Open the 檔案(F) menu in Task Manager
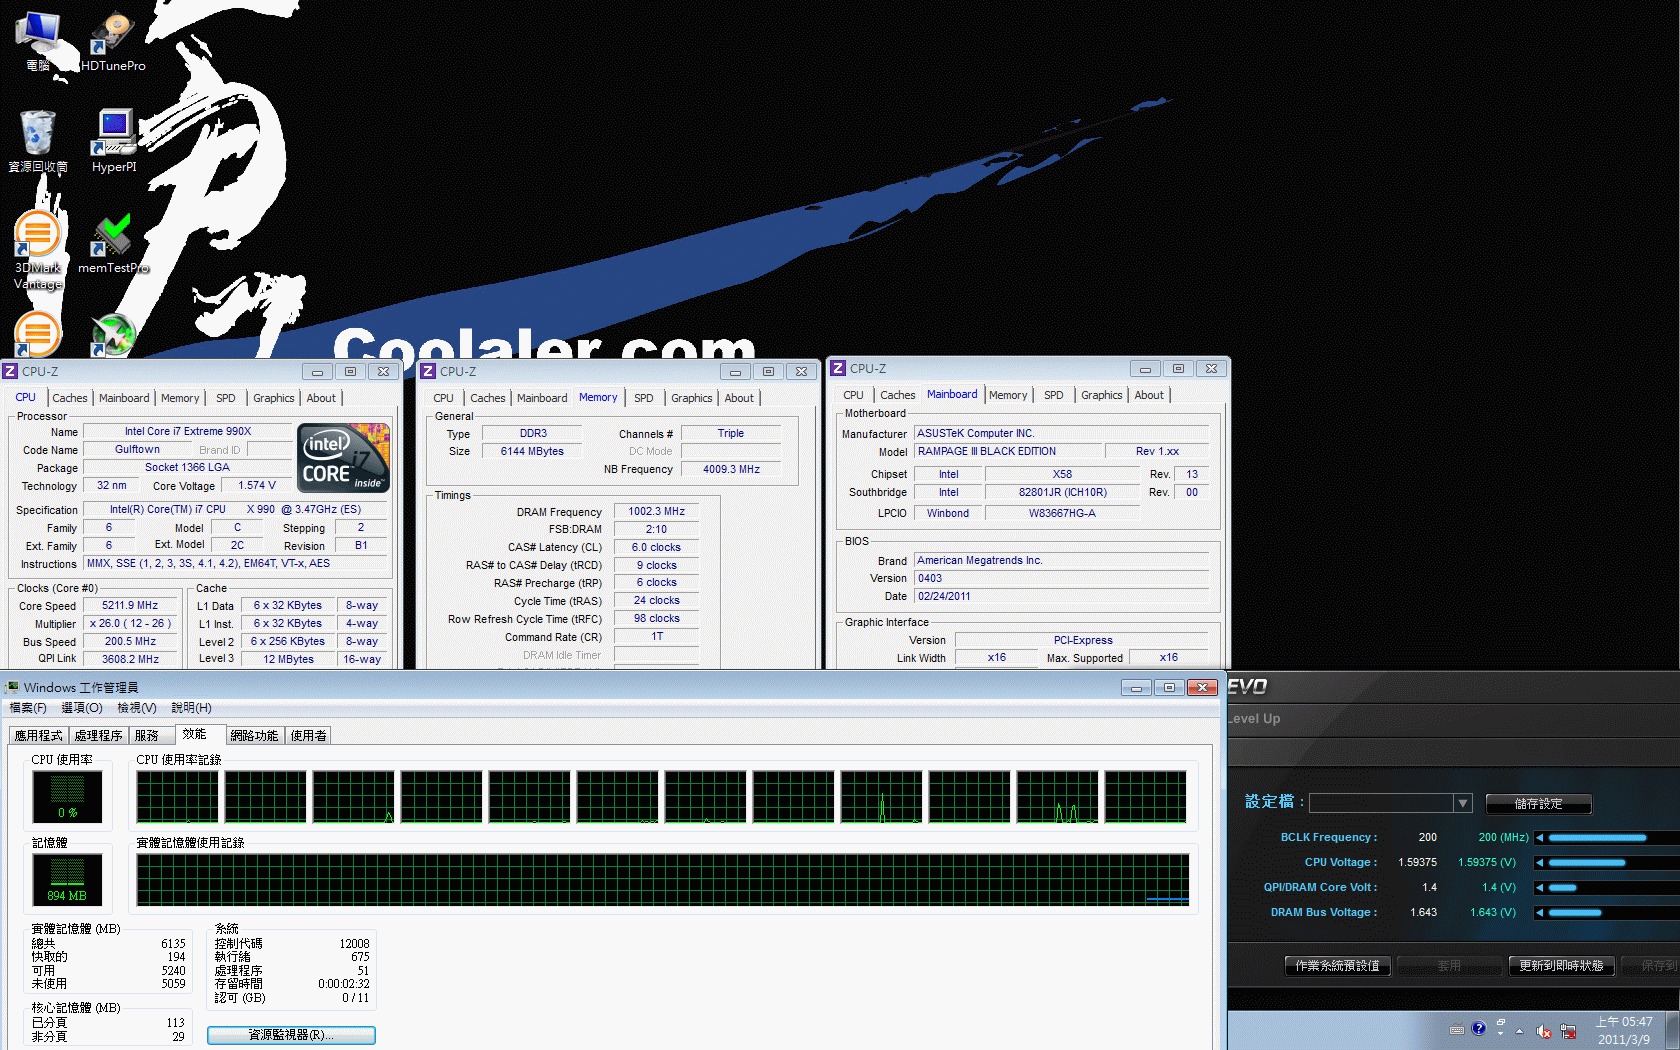 coord(28,708)
